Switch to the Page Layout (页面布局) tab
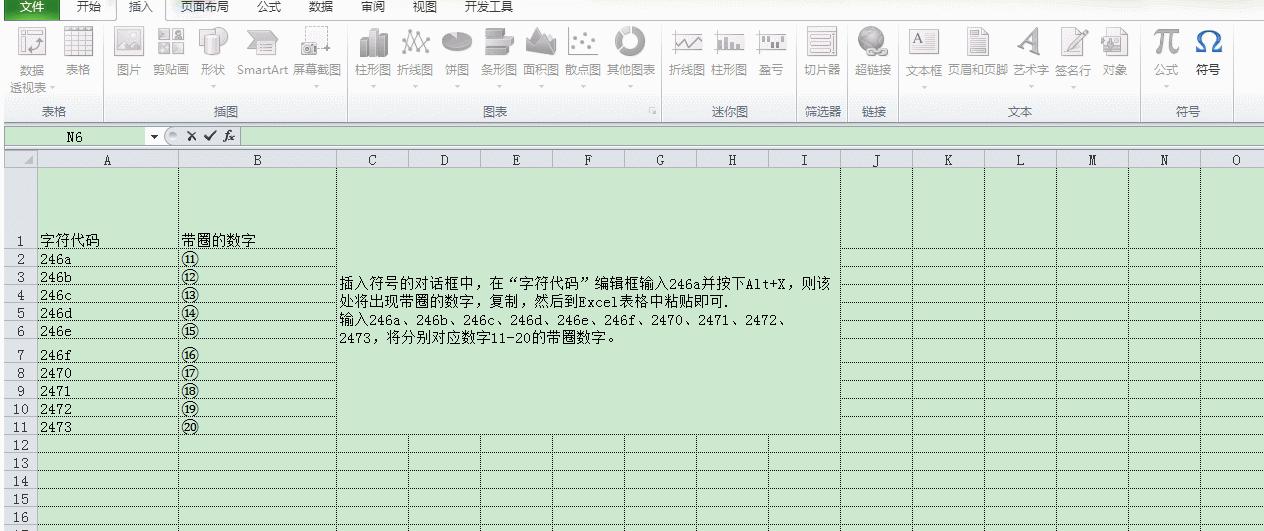The image size is (1264, 531). [204, 7]
